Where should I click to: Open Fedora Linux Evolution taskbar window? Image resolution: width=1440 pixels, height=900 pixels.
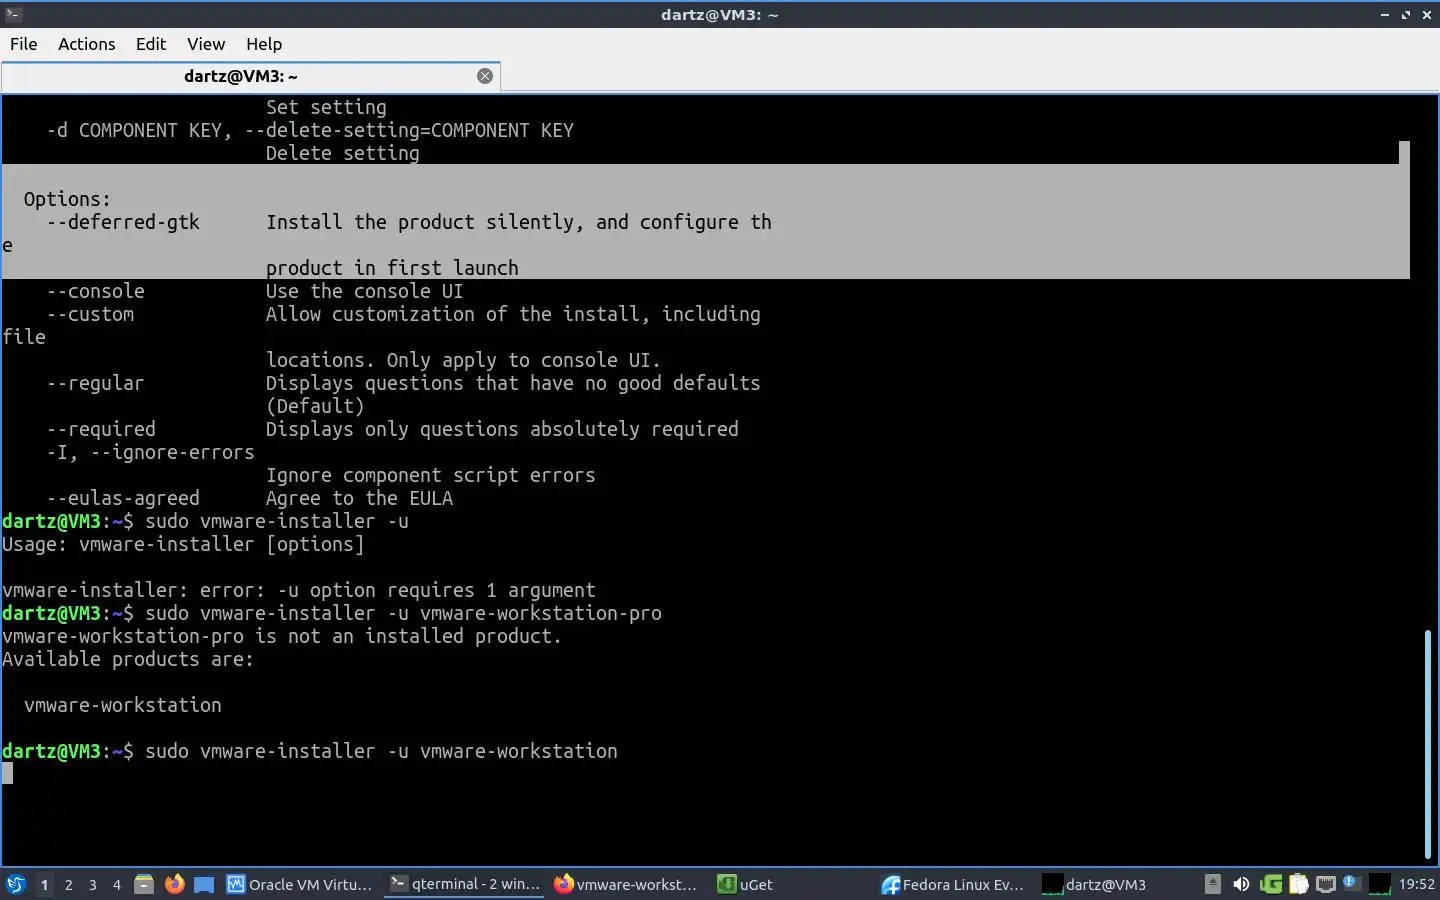(x=953, y=884)
